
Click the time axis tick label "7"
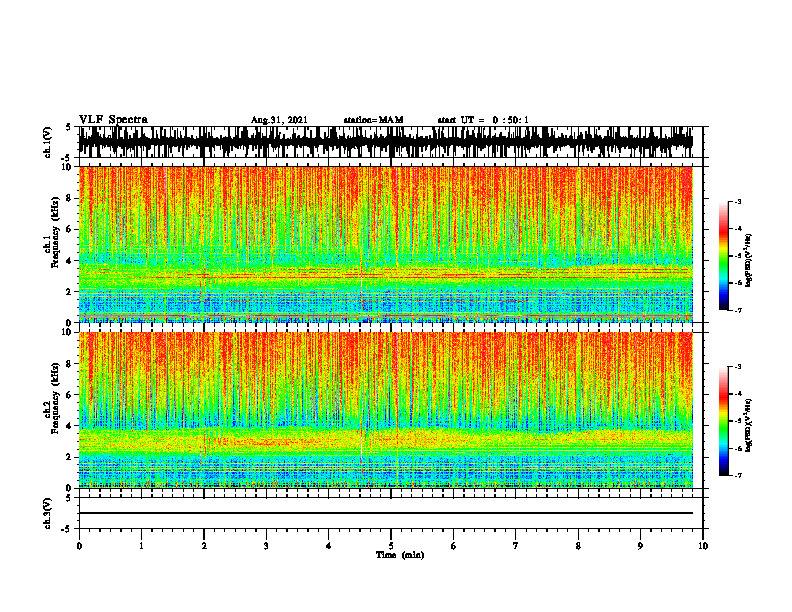pos(516,546)
